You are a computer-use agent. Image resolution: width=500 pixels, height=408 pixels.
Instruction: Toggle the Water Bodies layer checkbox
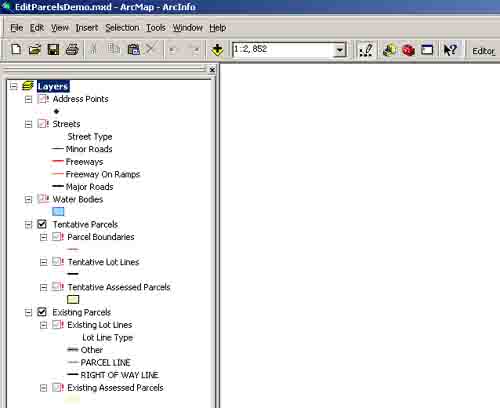[x=43, y=199]
